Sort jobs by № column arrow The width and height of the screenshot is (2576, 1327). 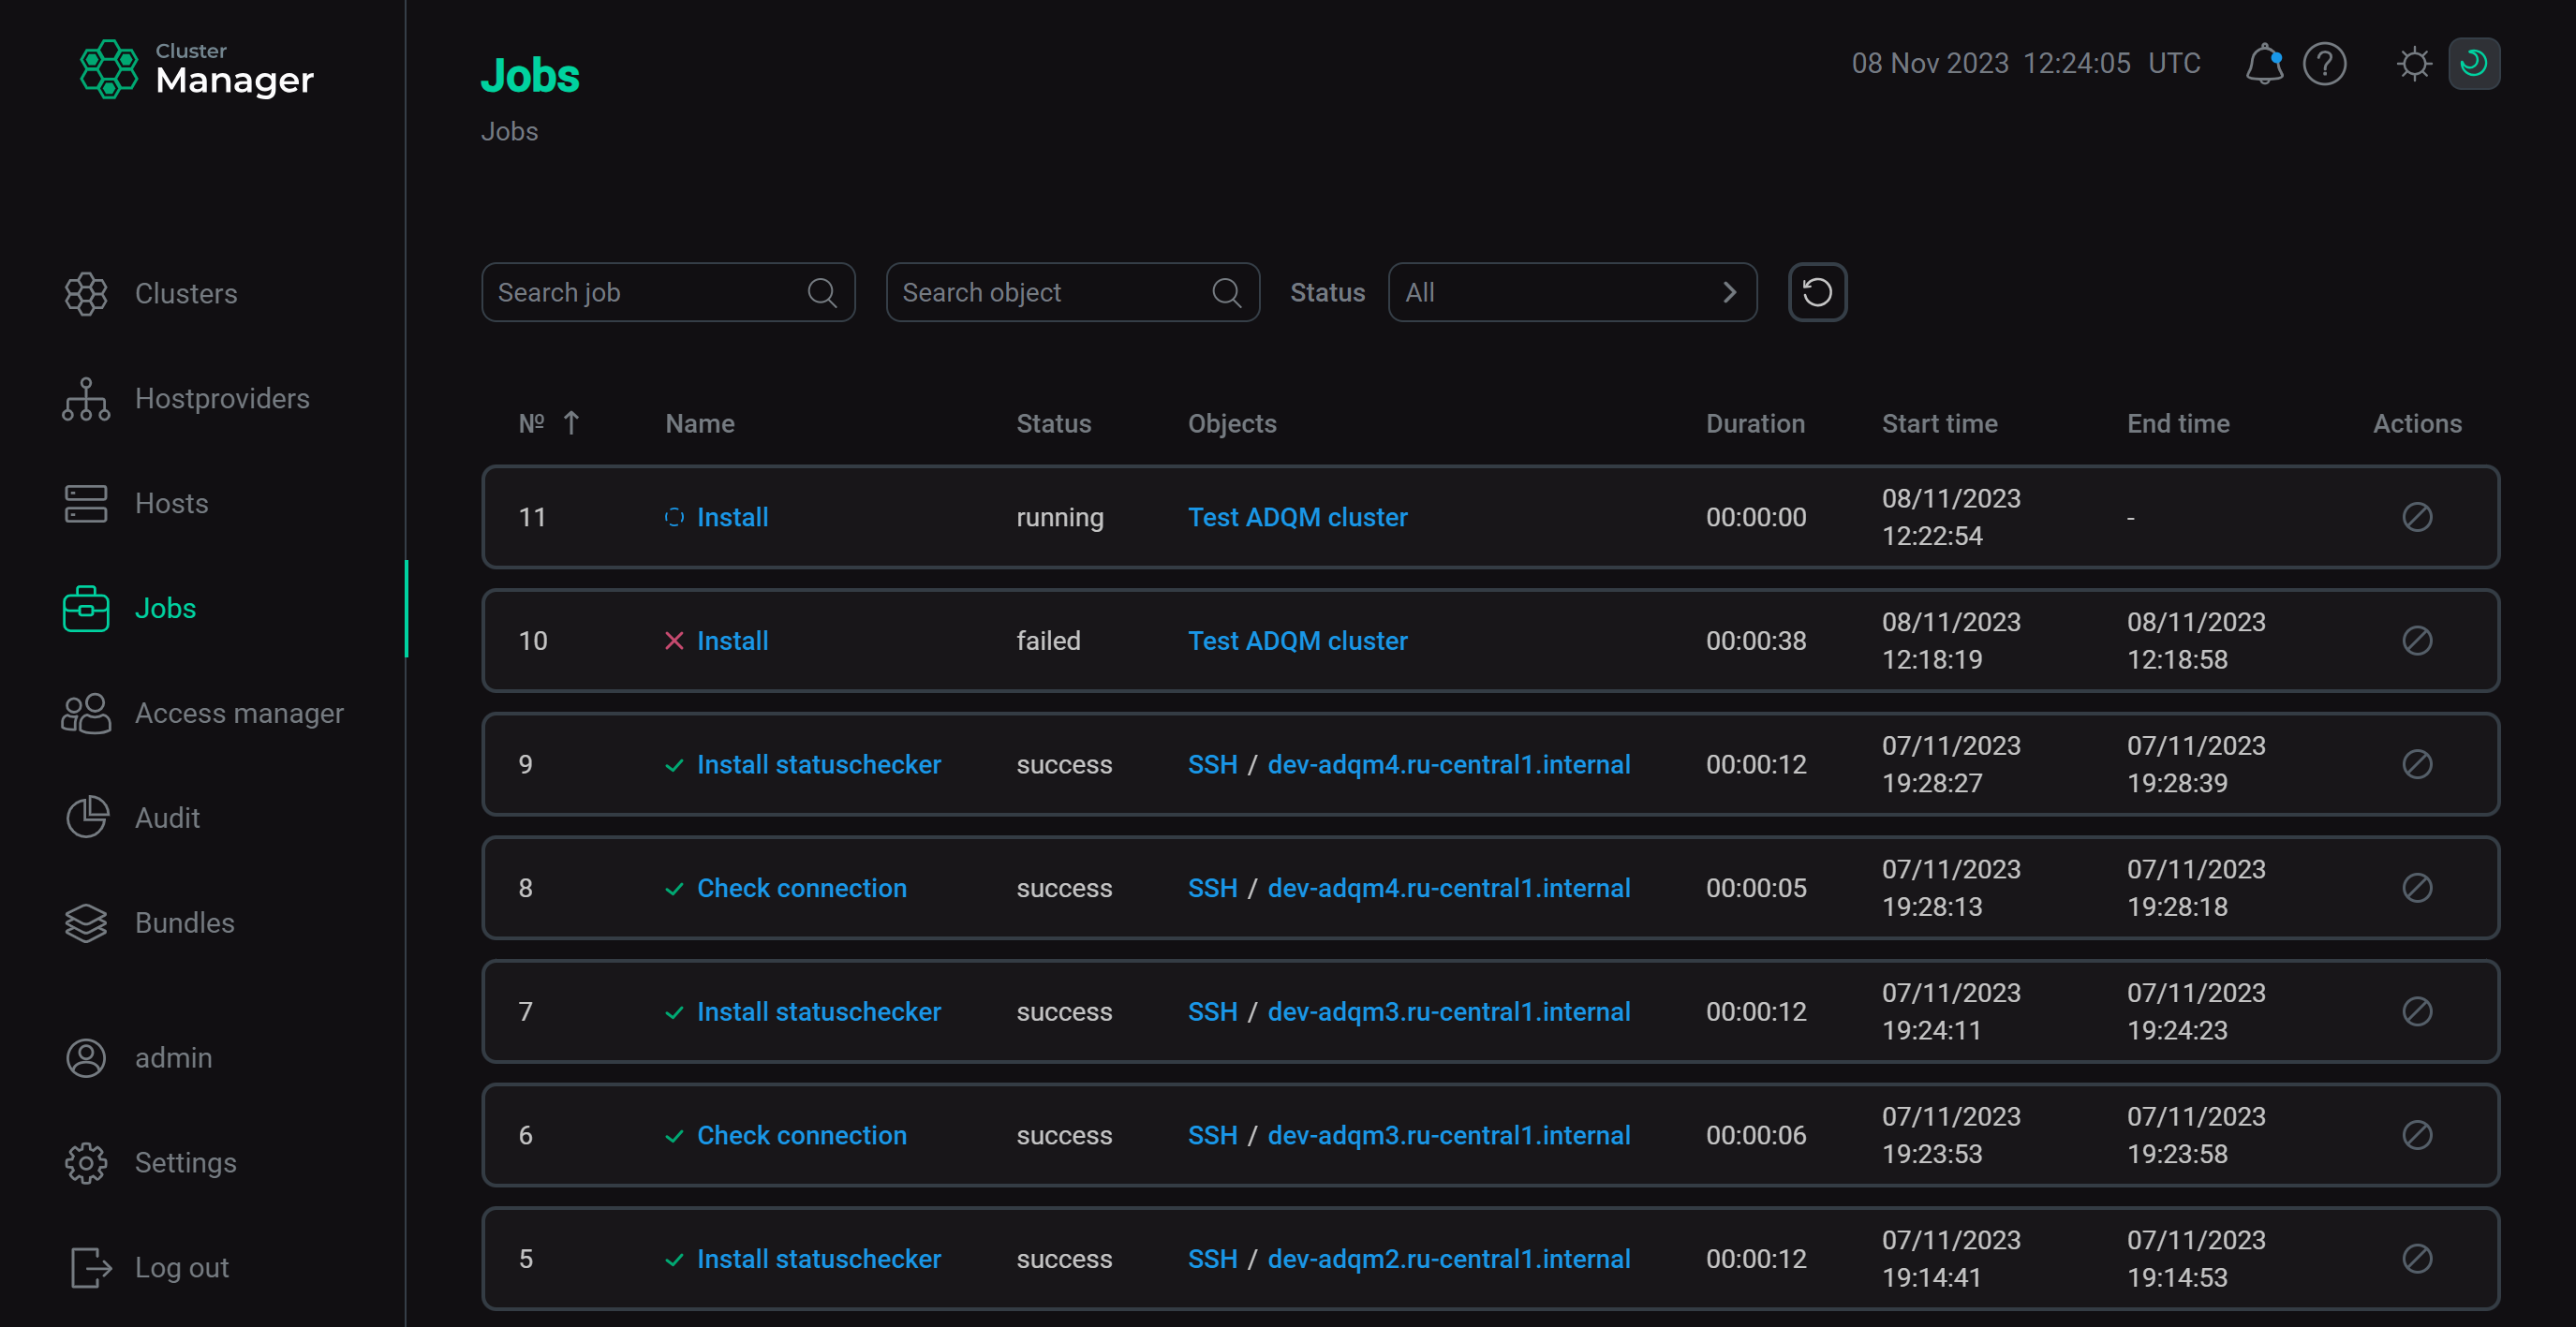[571, 423]
